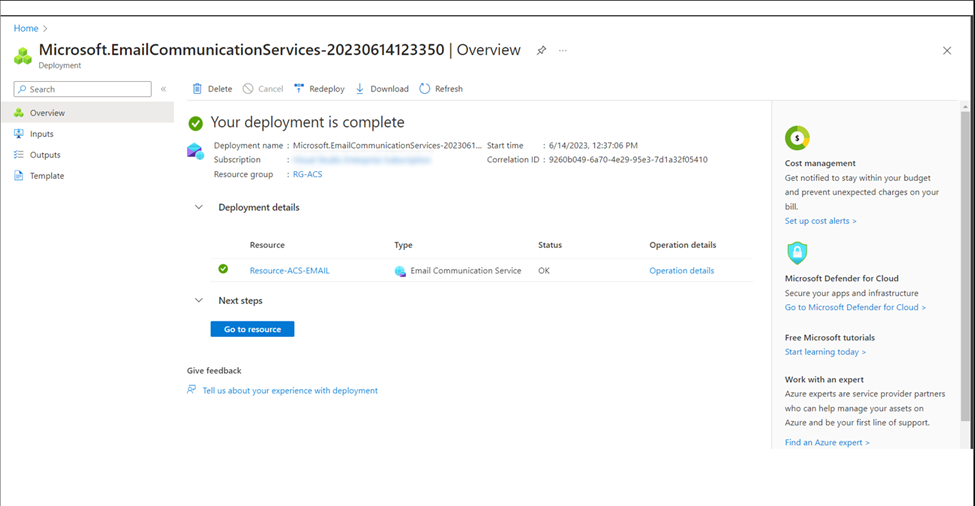The height and width of the screenshot is (506, 975).
Task: Click the Give feedback heading
Action: click(x=214, y=370)
